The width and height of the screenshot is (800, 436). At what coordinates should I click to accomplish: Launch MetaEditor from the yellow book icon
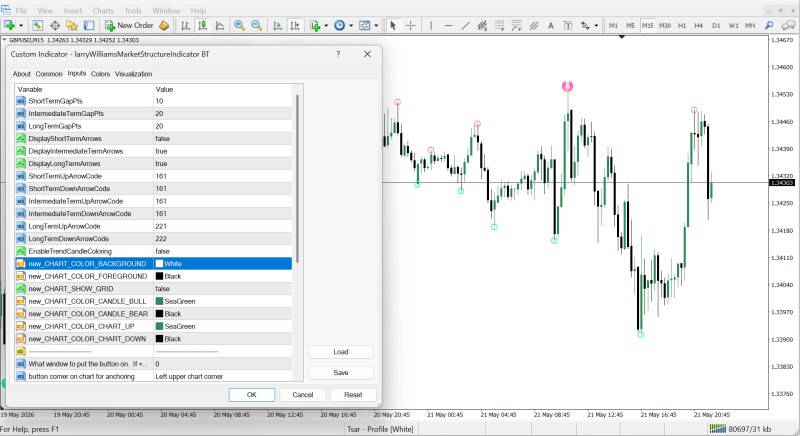(x=164, y=25)
